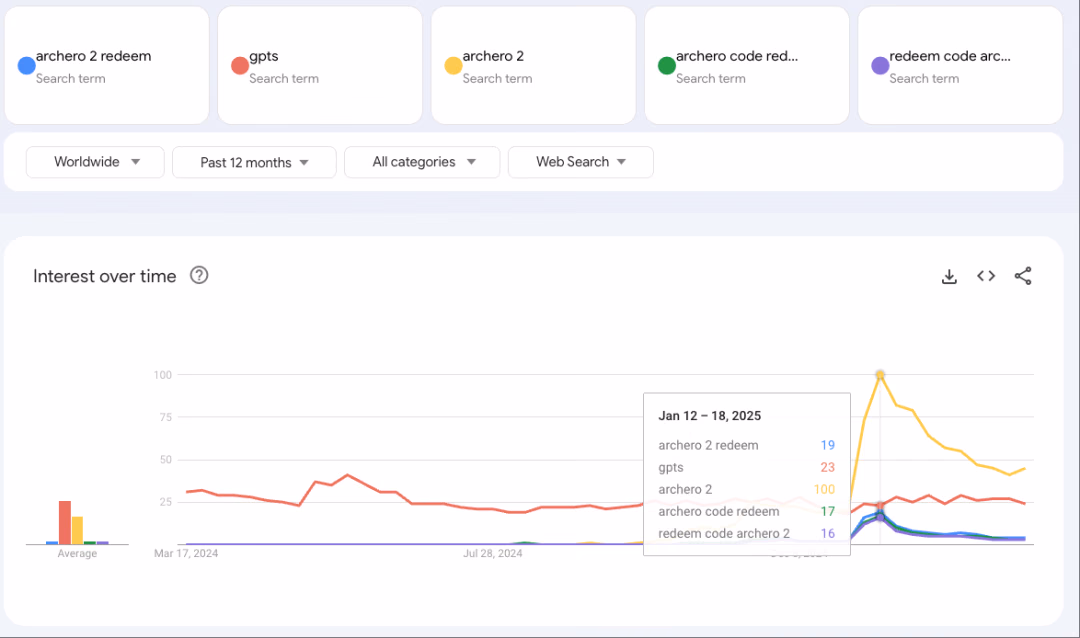Click the redeem code archero 2 value 16

point(827,533)
